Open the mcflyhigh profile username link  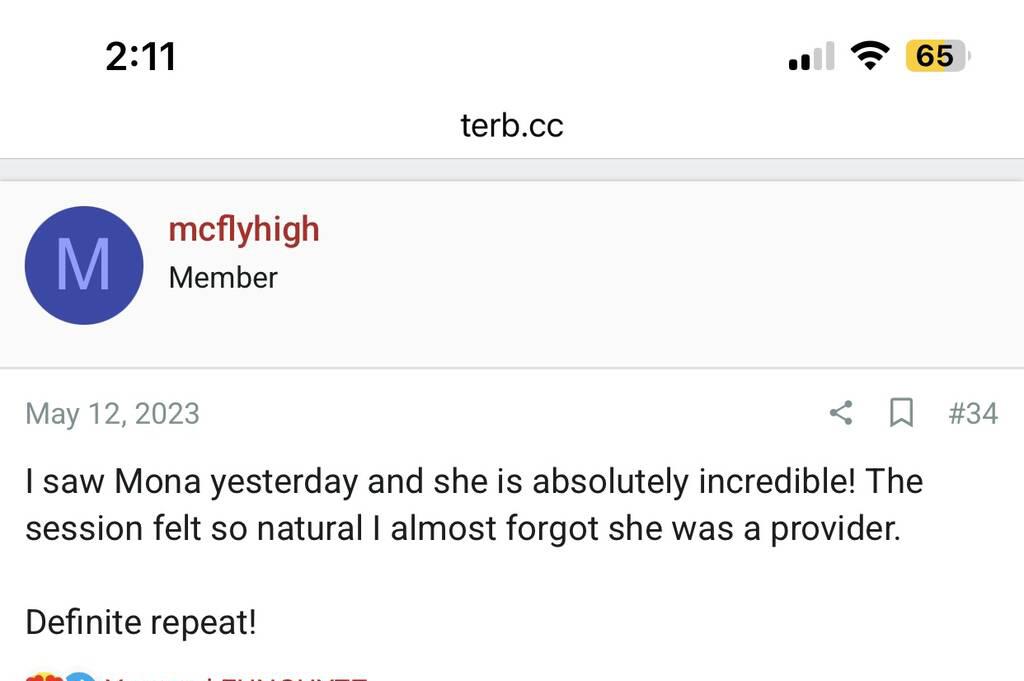pos(244,229)
